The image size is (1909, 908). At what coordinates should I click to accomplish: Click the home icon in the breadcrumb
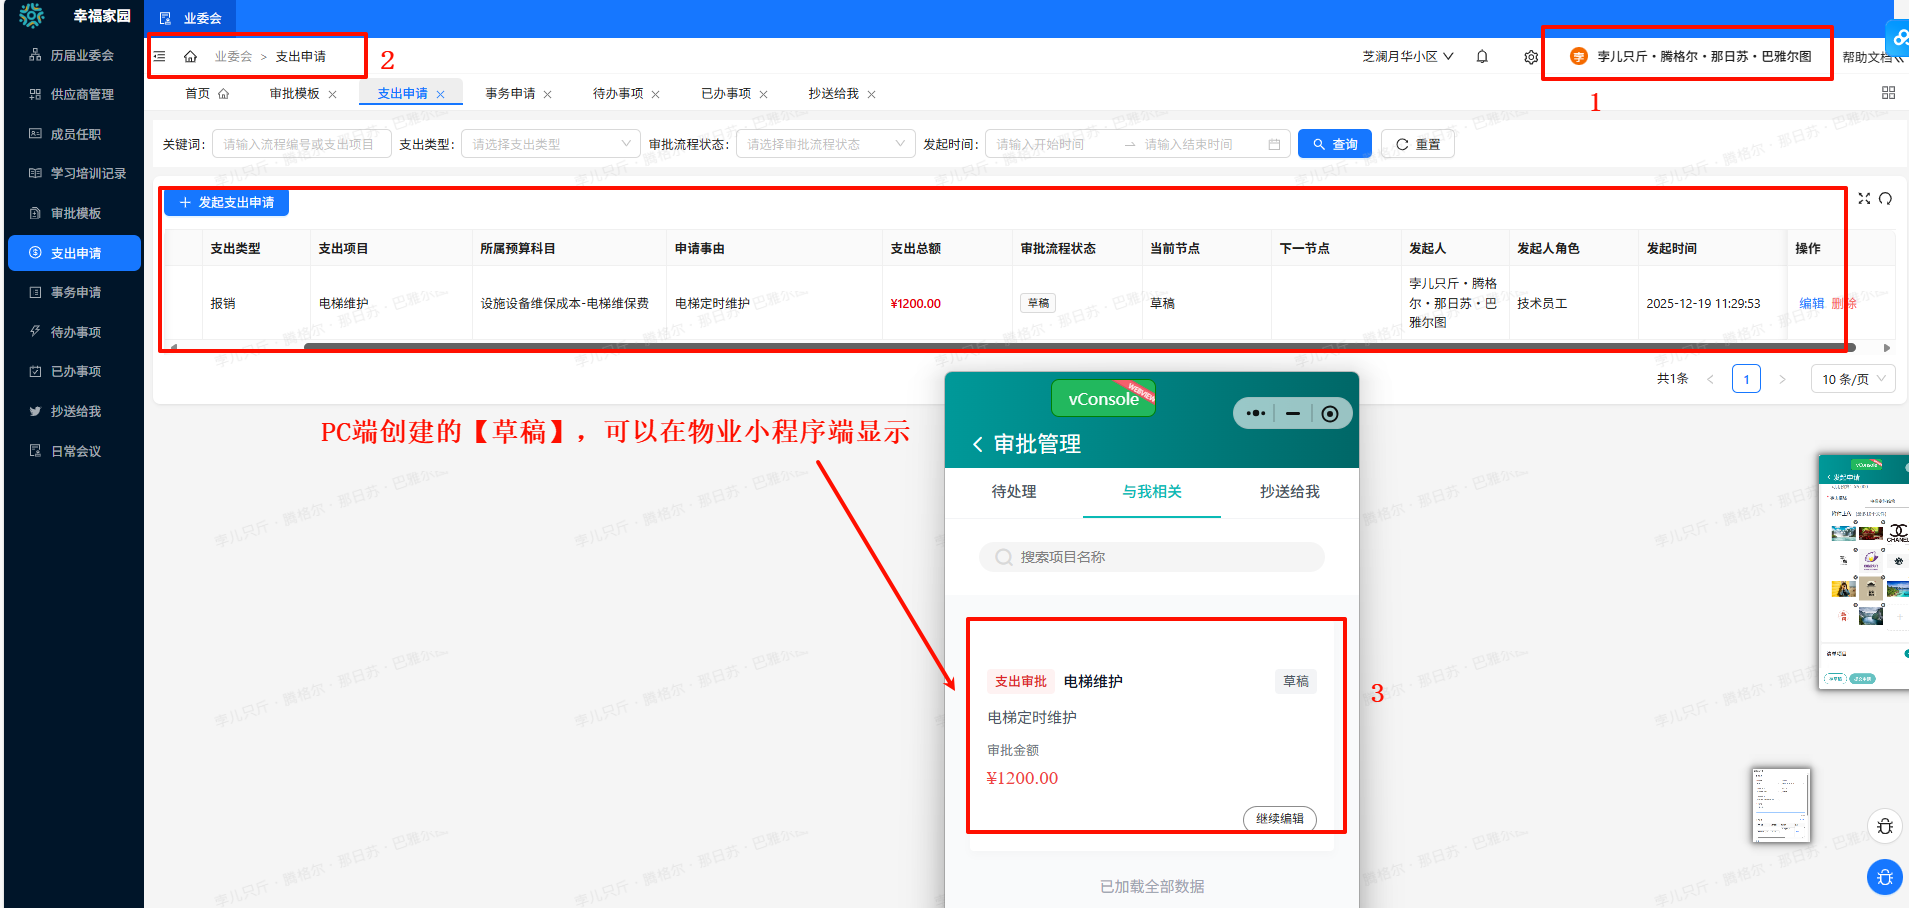click(x=190, y=57)
